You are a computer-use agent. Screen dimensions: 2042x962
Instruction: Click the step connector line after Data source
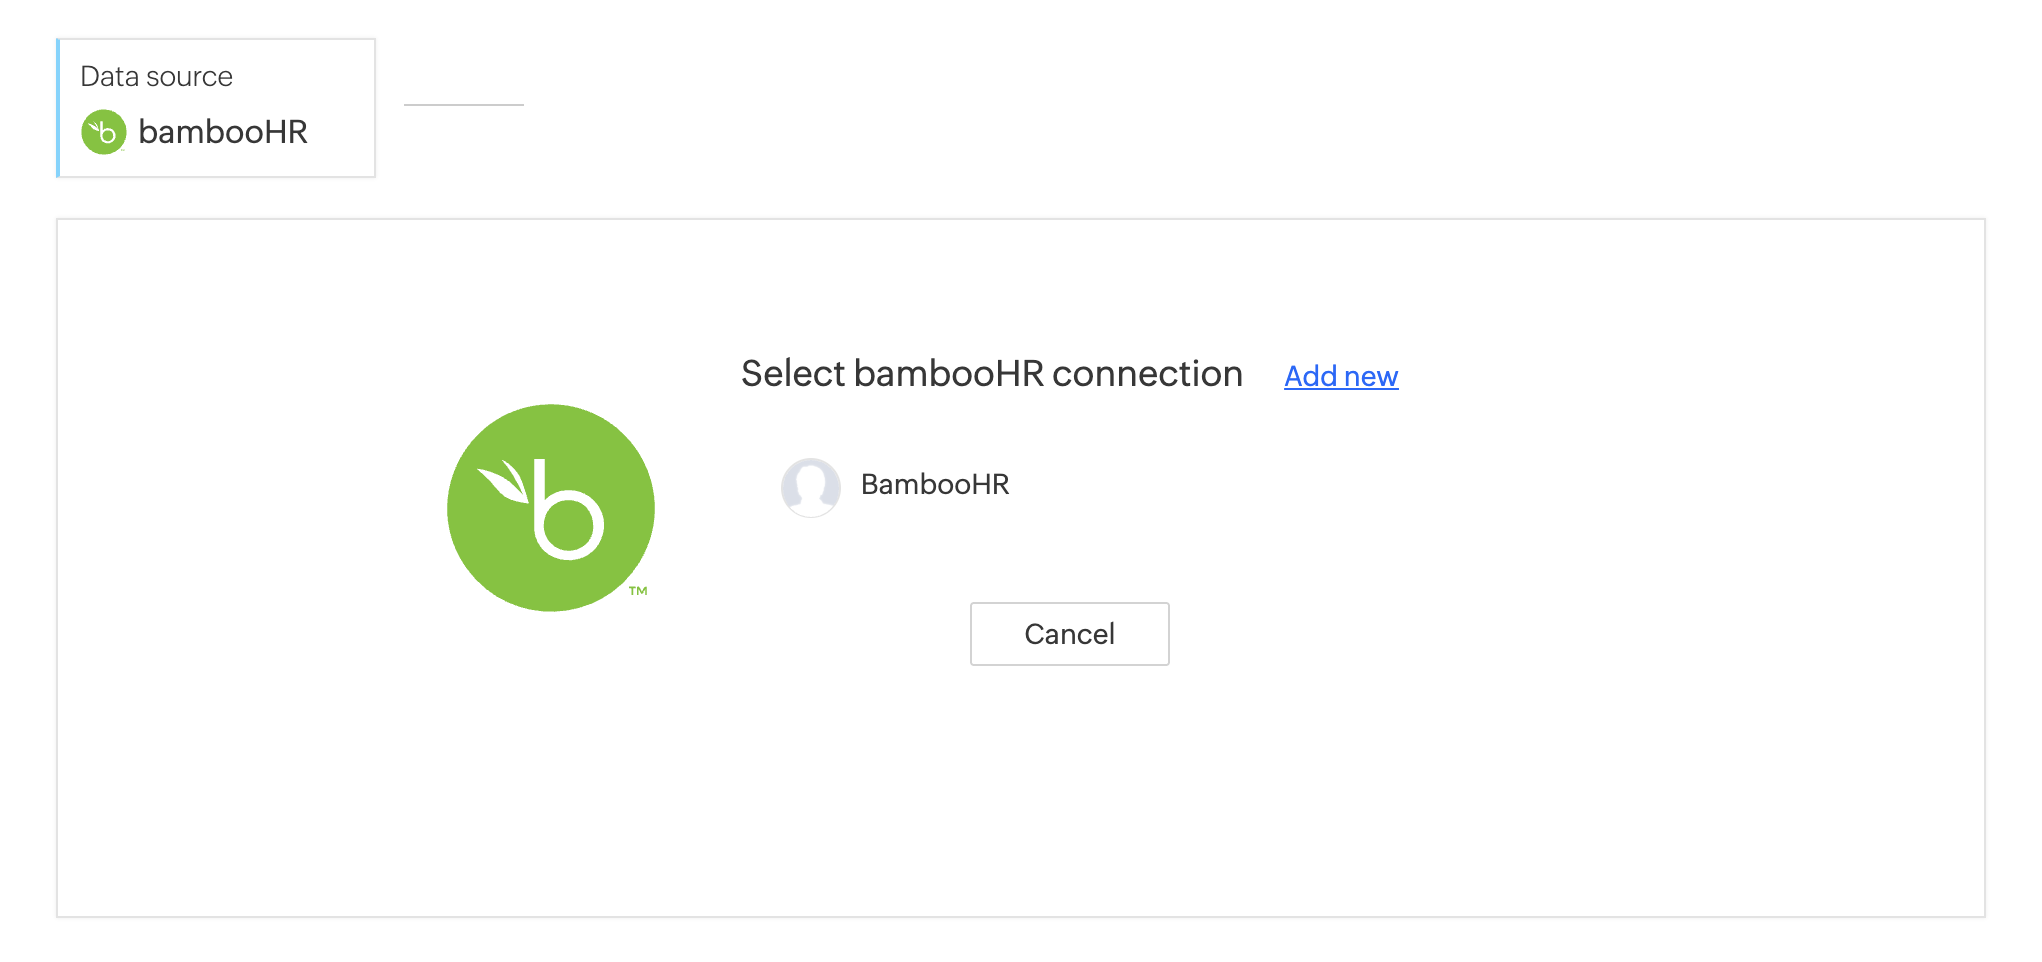(x=464, y=104)
